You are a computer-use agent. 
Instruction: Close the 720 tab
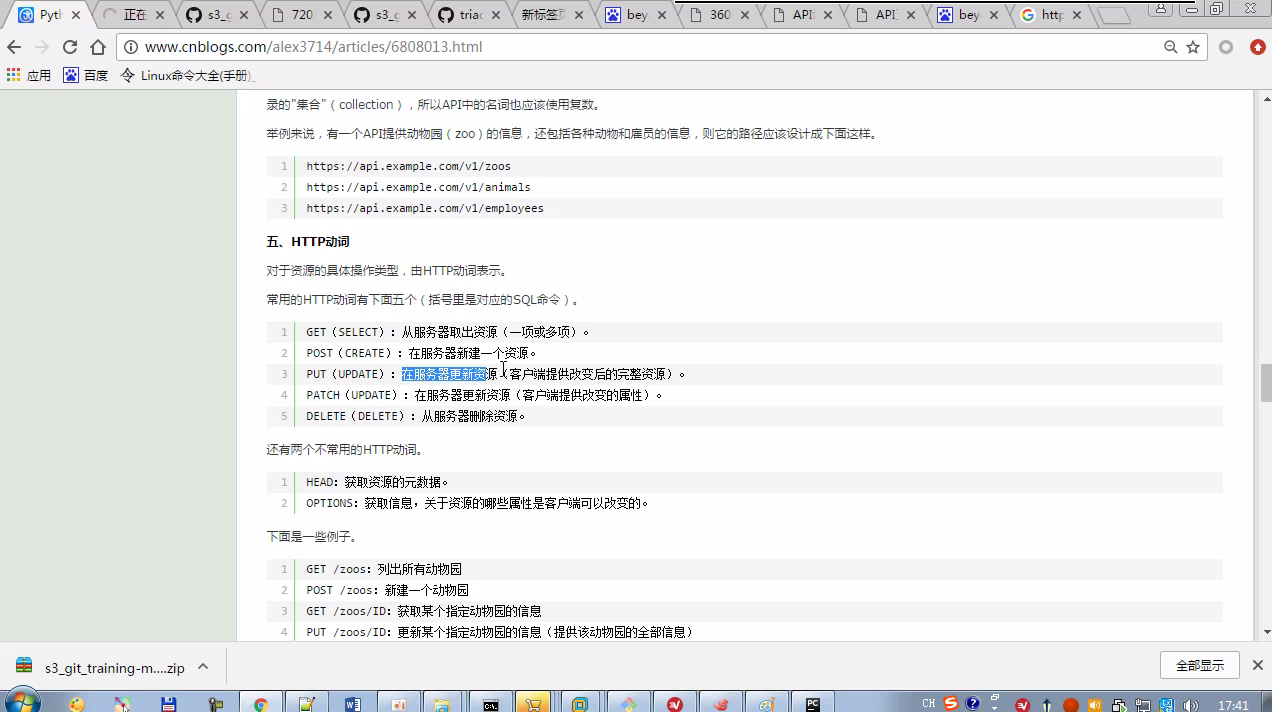tap(328, 16)
